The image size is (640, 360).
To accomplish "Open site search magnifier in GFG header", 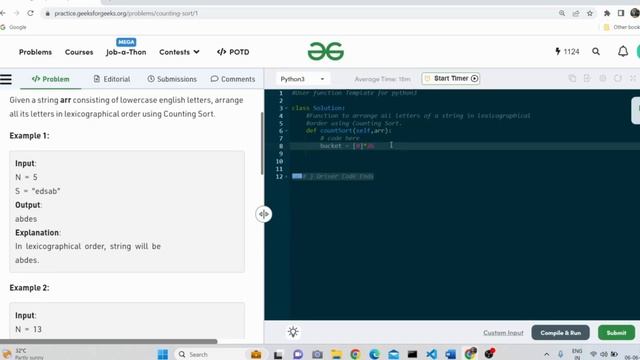I will (x=596, y=51).
